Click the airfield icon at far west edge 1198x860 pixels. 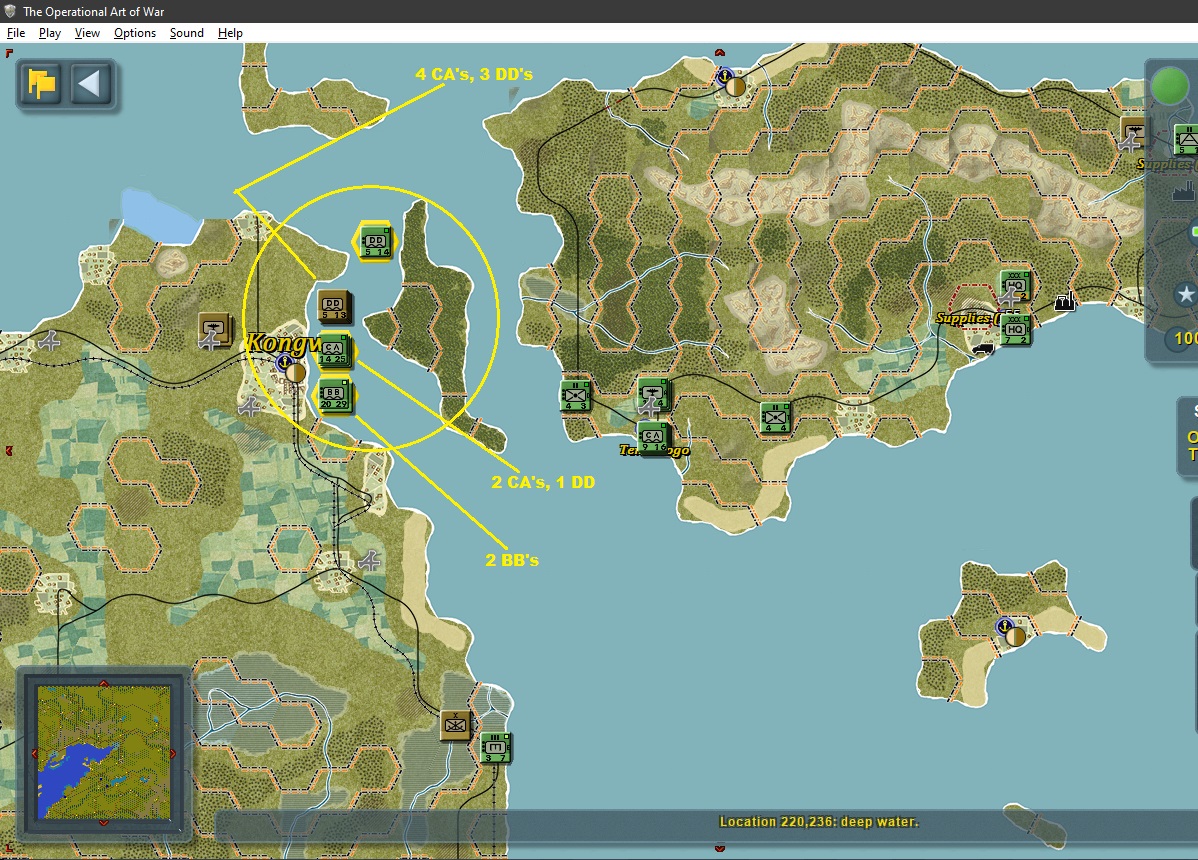(x=50, y=341)
